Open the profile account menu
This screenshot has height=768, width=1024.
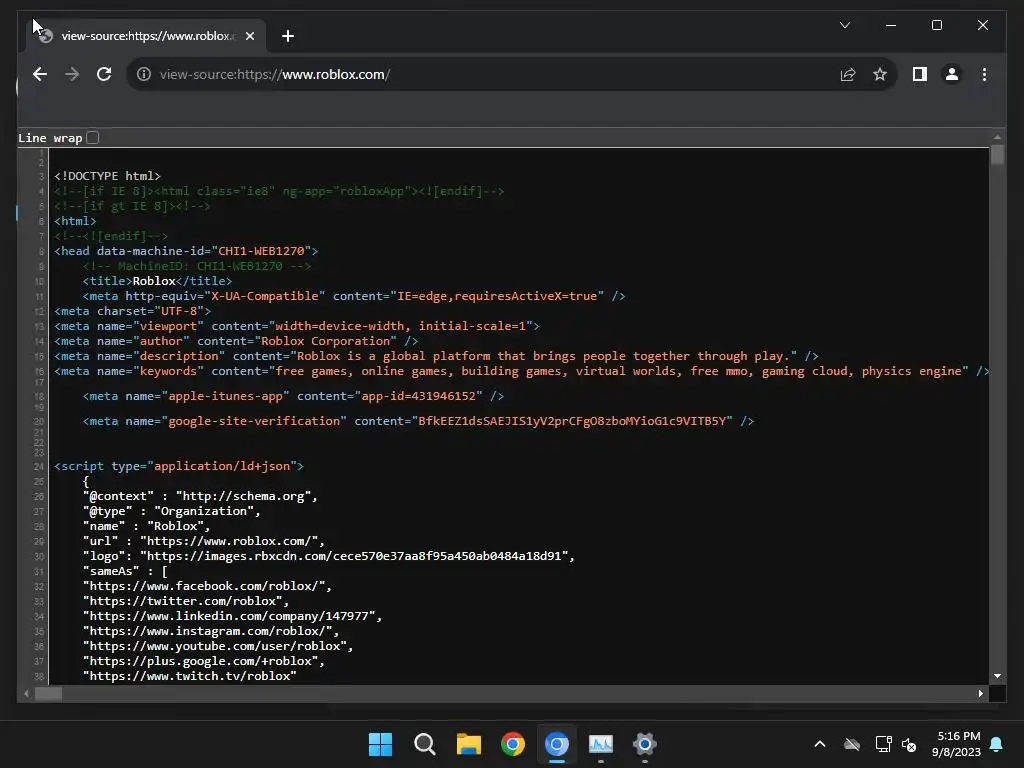pyautogui.click(x=952, y=74)
